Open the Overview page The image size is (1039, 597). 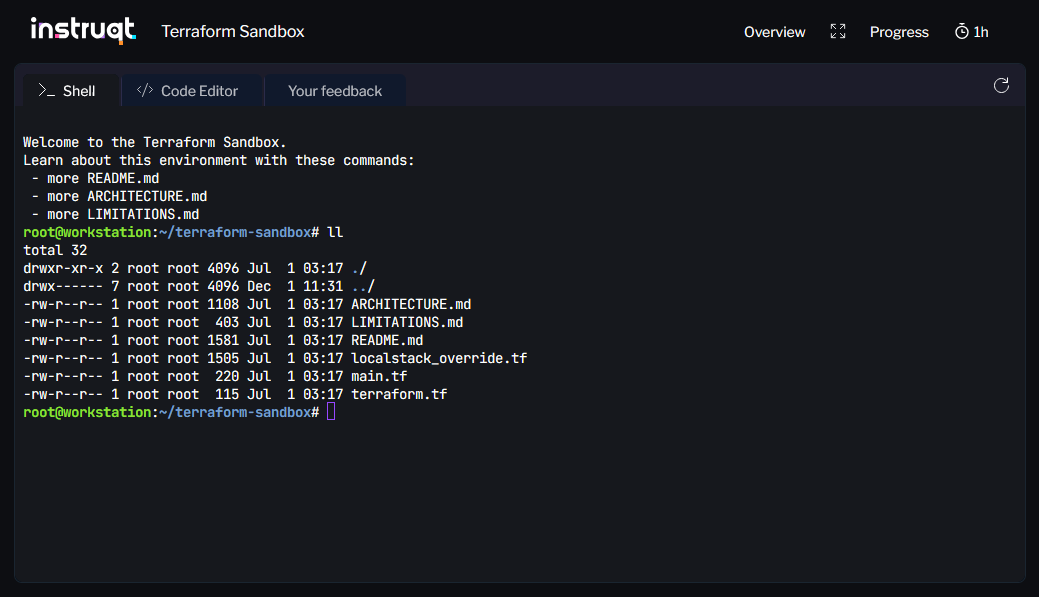tap(774, 32)
